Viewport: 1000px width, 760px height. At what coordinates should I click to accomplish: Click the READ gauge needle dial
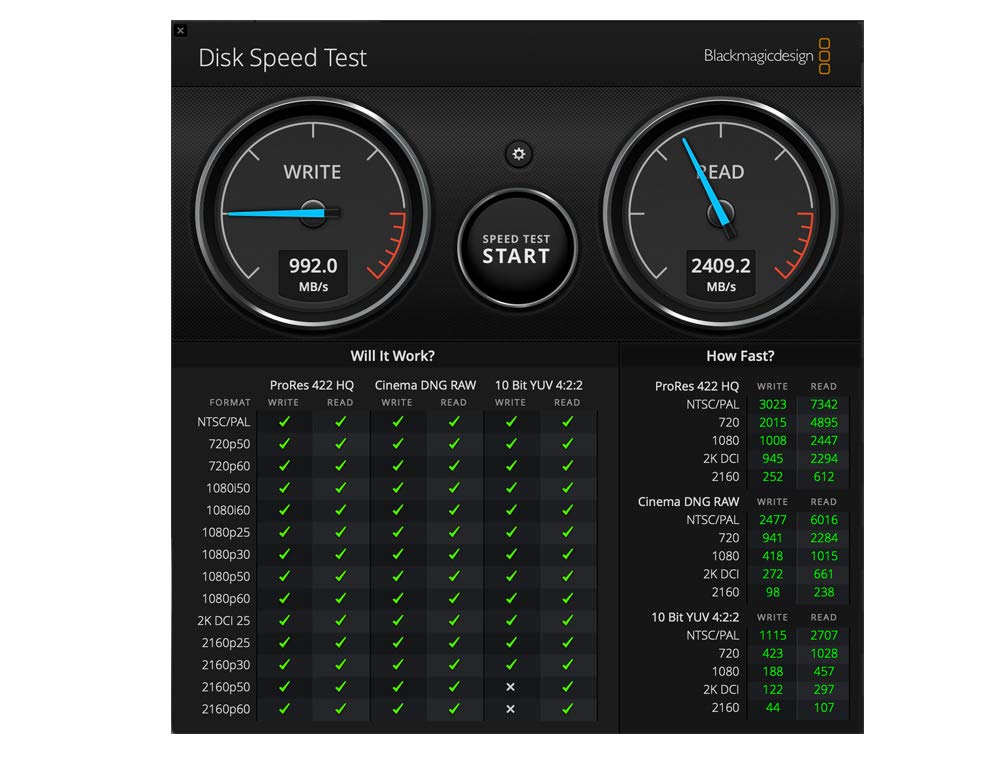pos(721,214)
